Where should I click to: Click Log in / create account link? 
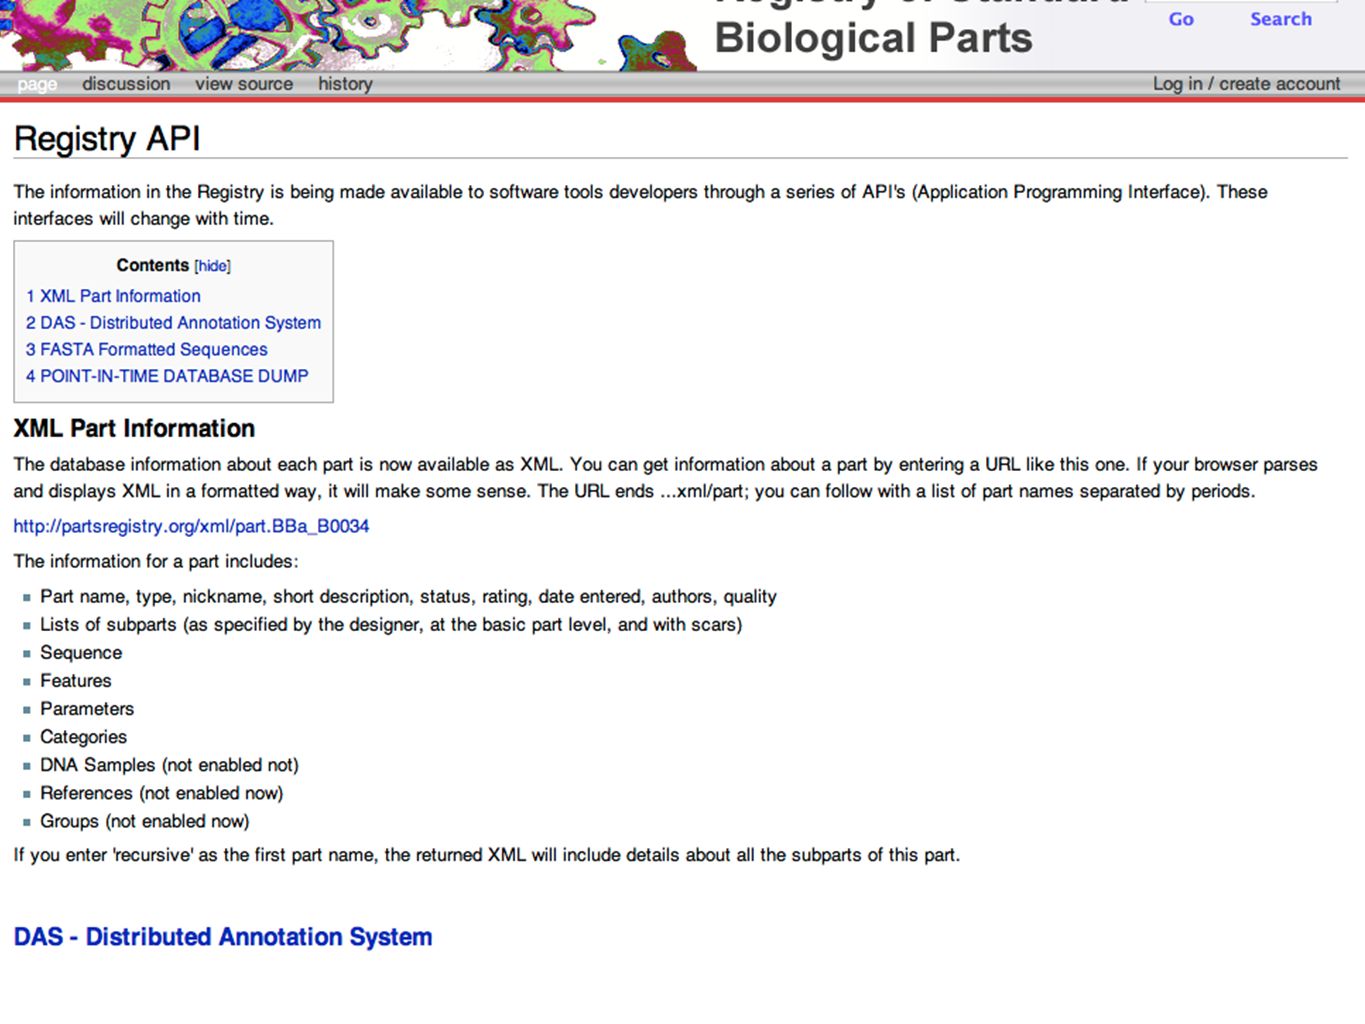point(1246,84)
